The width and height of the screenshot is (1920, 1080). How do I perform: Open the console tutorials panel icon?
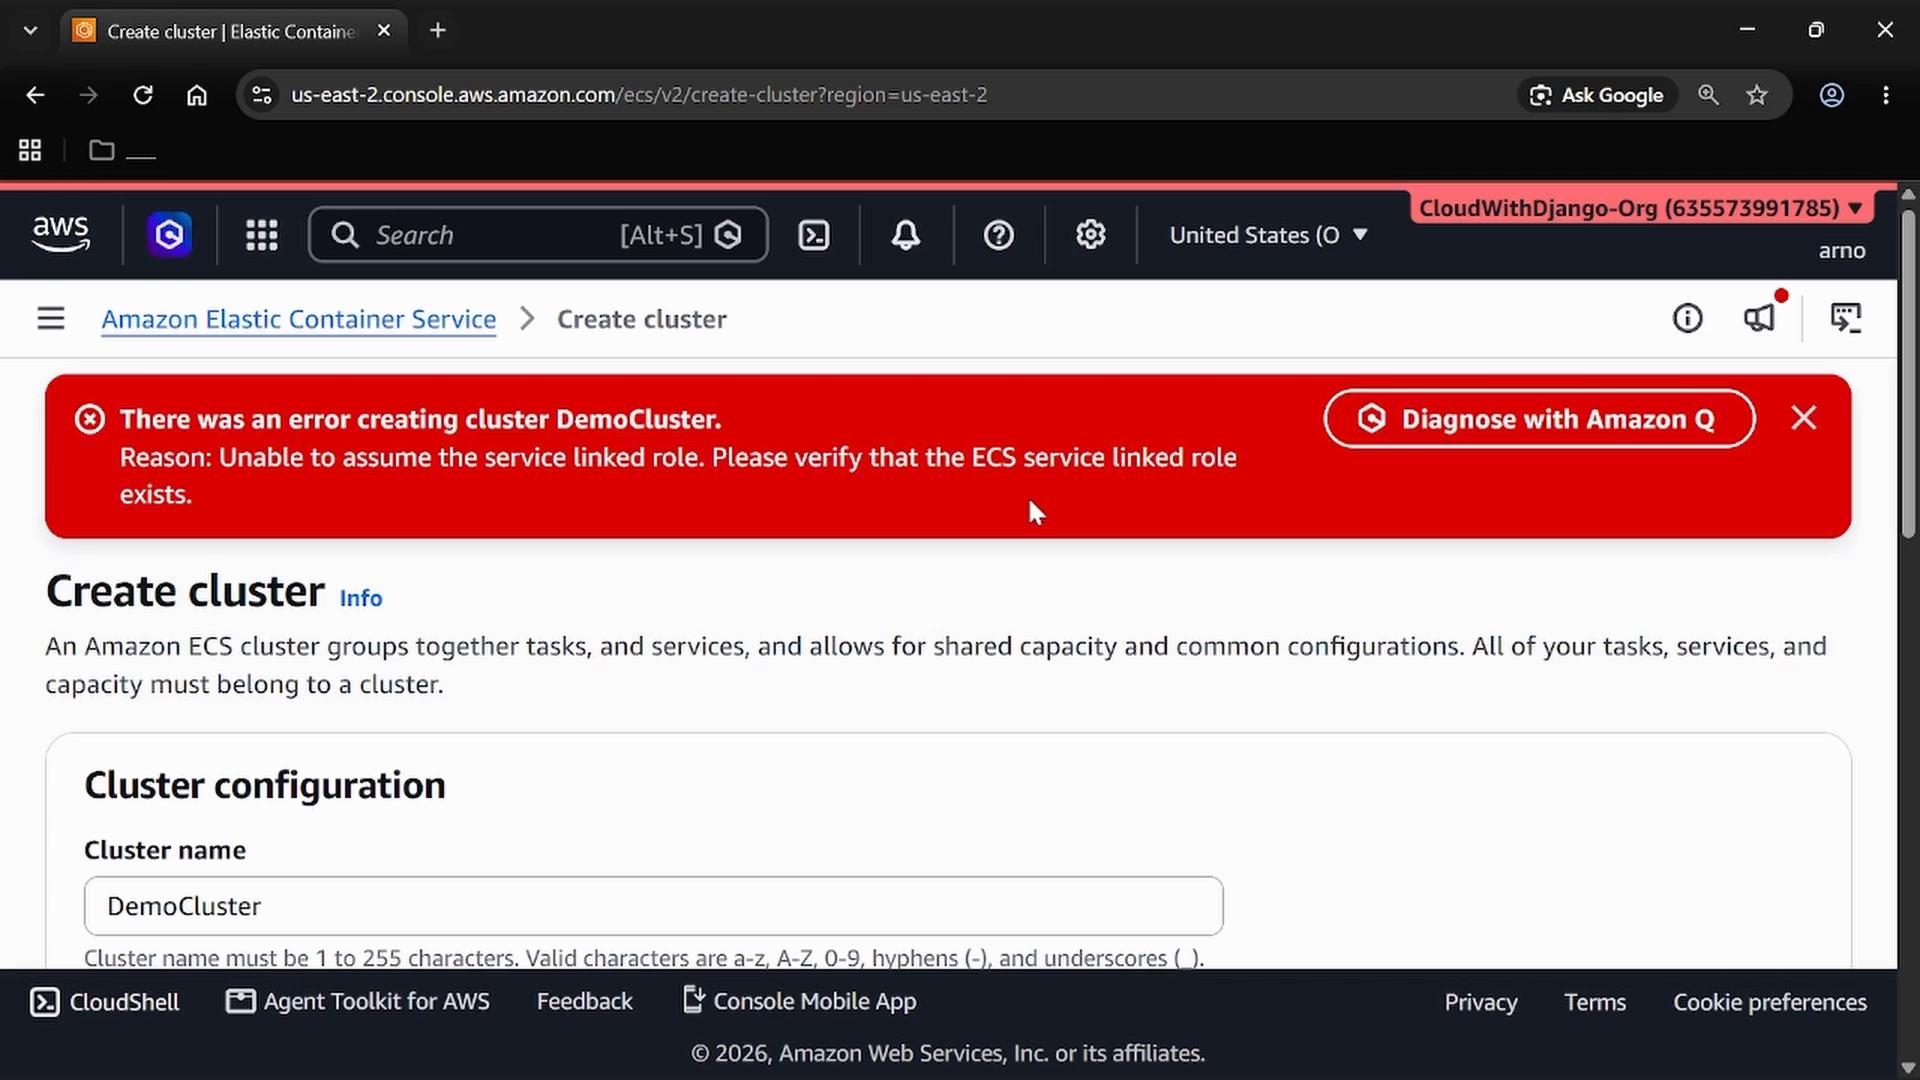click(1846, 318)
